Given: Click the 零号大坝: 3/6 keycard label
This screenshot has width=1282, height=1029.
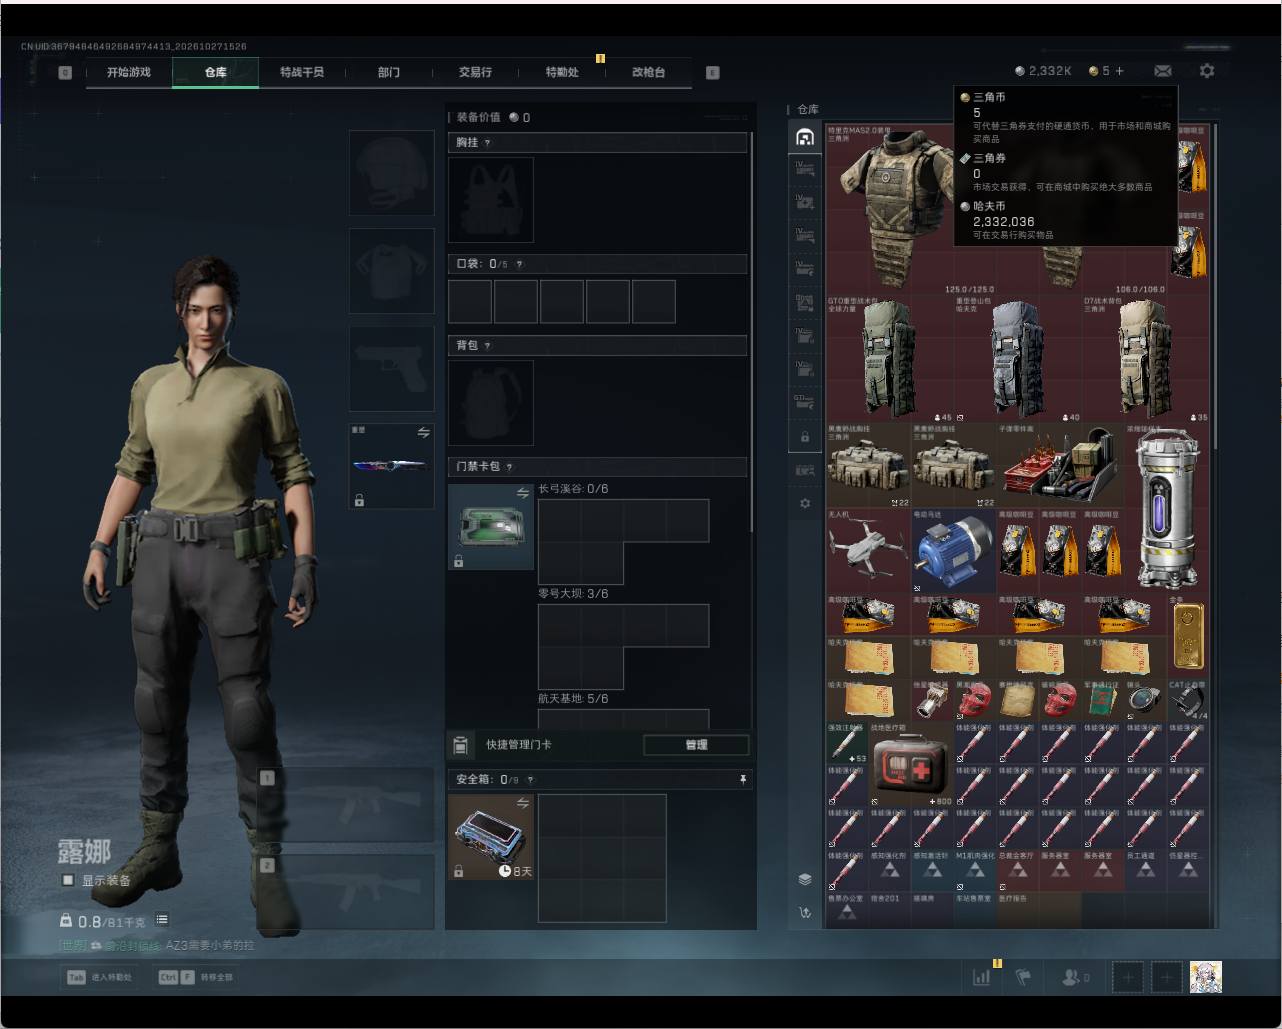Looking at the screenshot, I should (573, 594).
